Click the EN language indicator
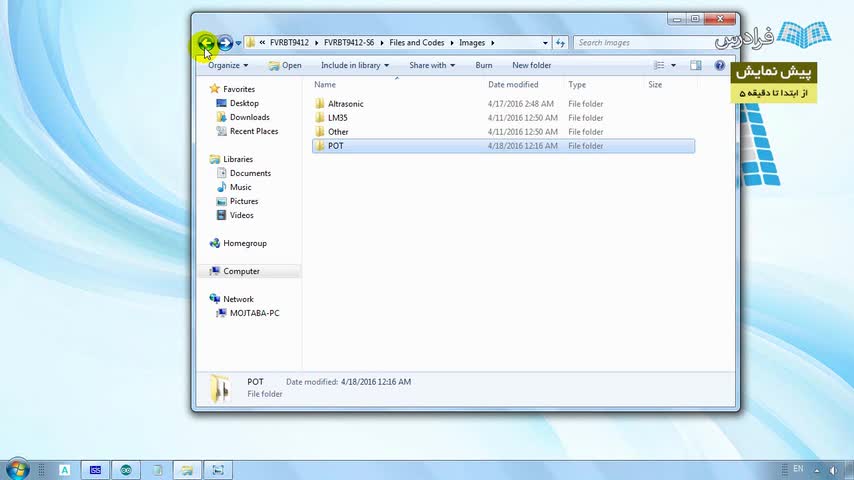The image size is (854, 480). point(798,469)
